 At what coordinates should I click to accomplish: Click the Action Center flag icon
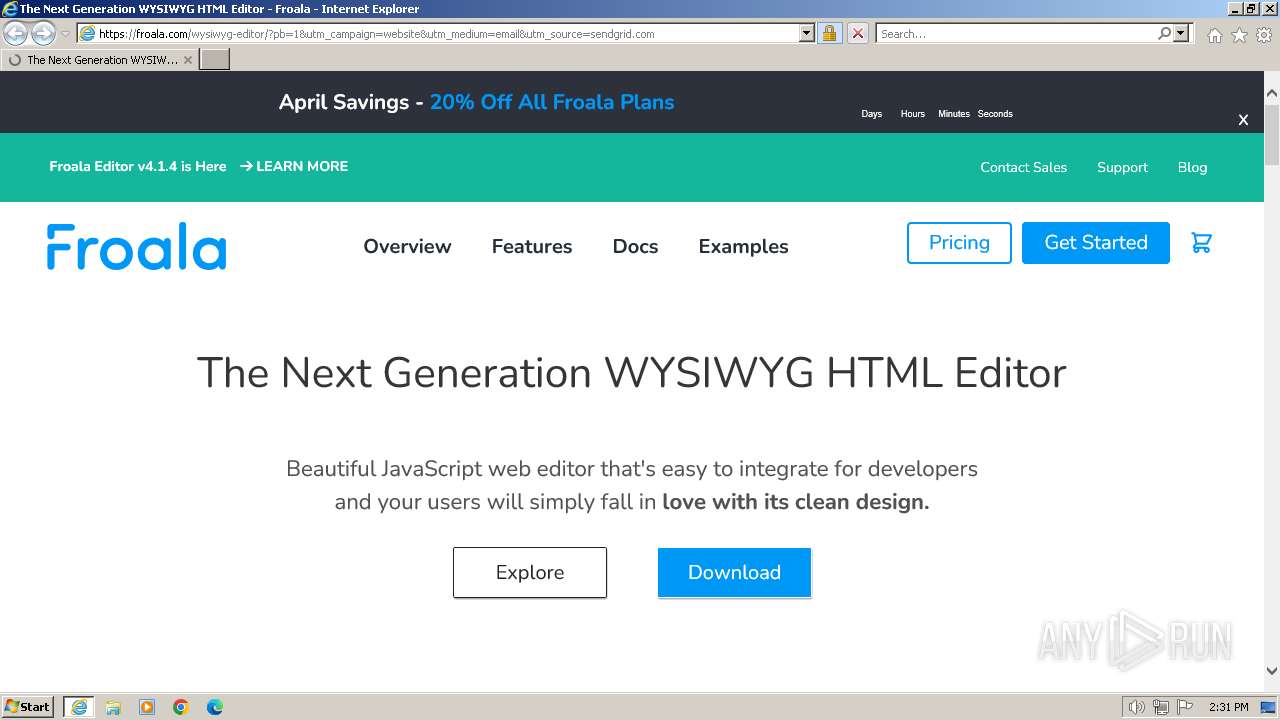click(x=1185, y=707)
